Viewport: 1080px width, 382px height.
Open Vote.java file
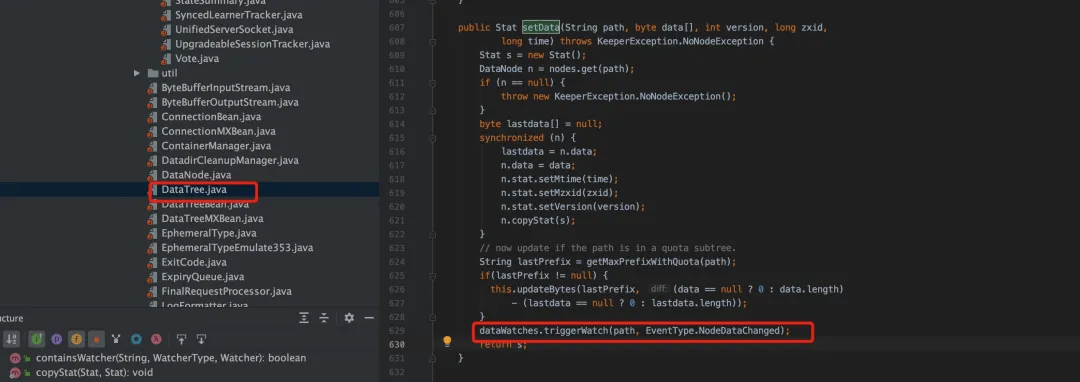click(197, 59)
